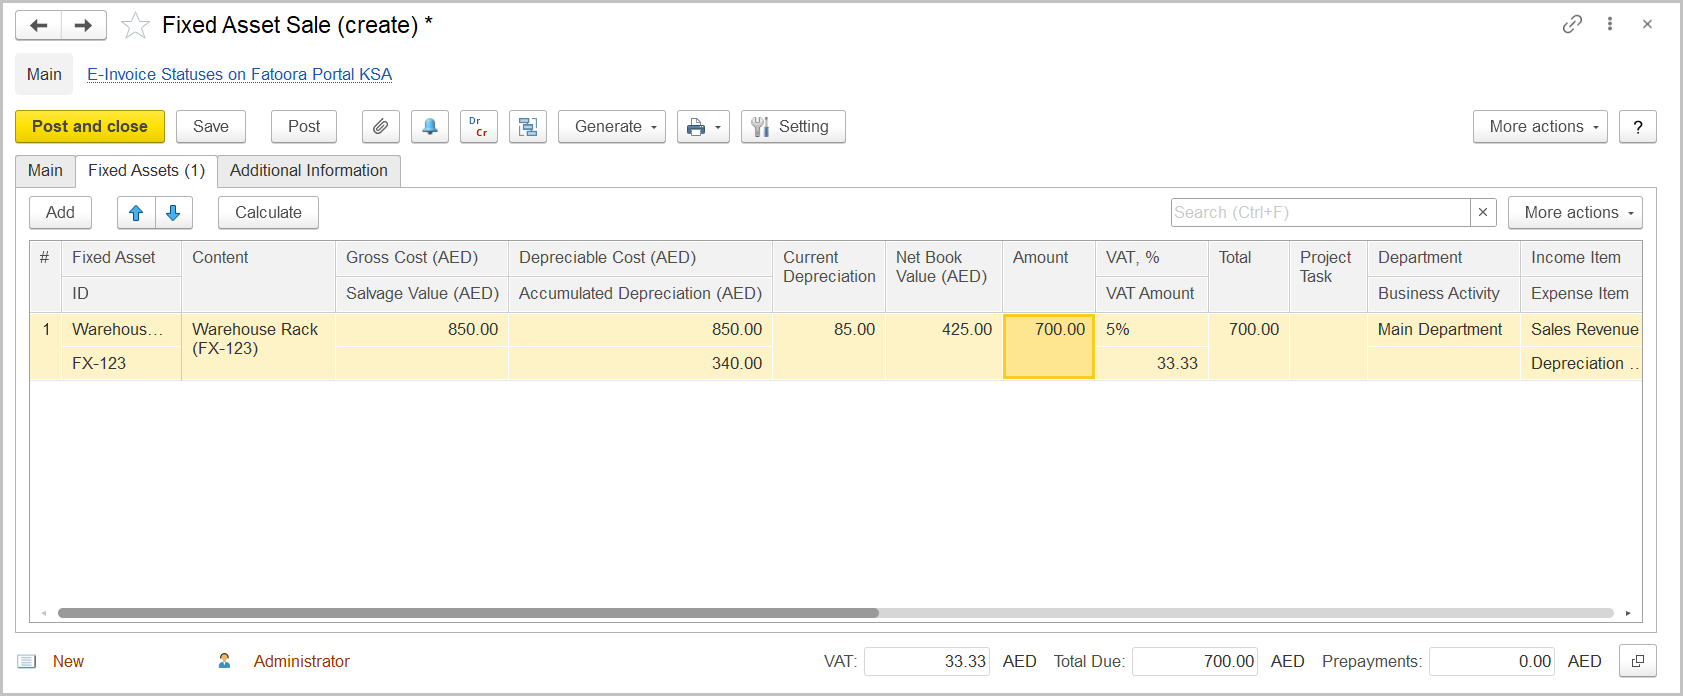Open More actions in the toolbar
The height and width of the screenshot is (696, 1683).
tap(1540, 127)
